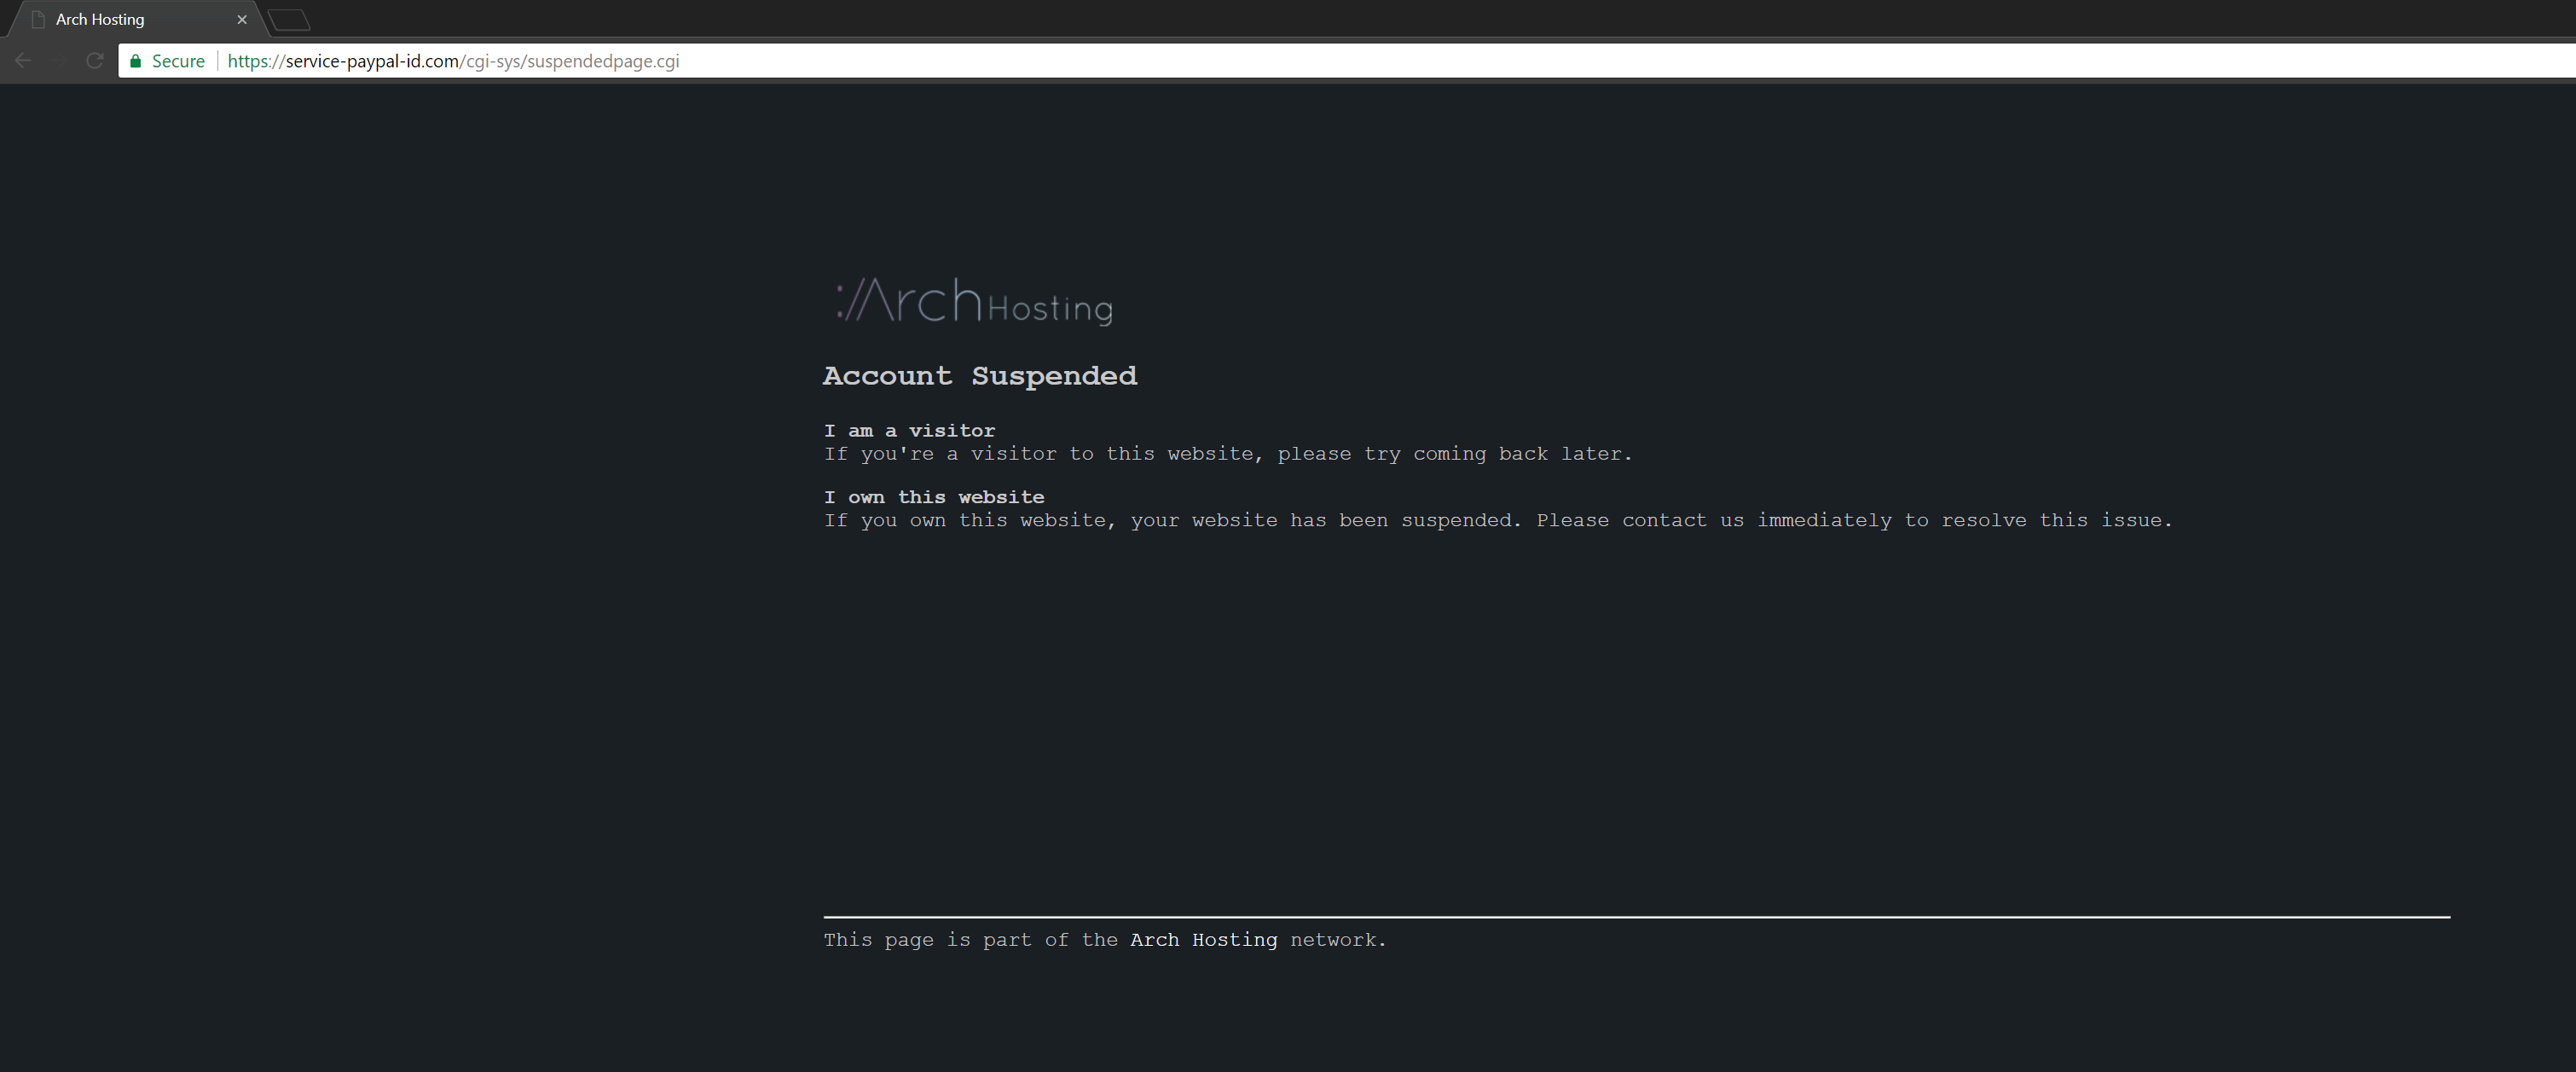Open the Arch Hosting footer link
Viewport: 2576px width, 1072px height.
(1203, 940)
